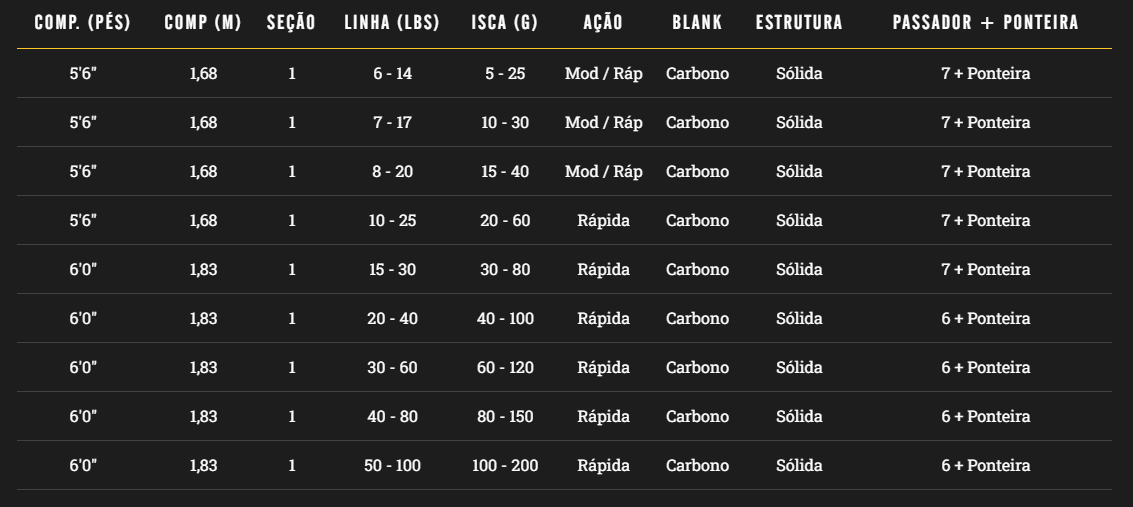
Task: Click the 10 - 25 line rating cell
Action: pyautogui.click(x=393, y=221)
